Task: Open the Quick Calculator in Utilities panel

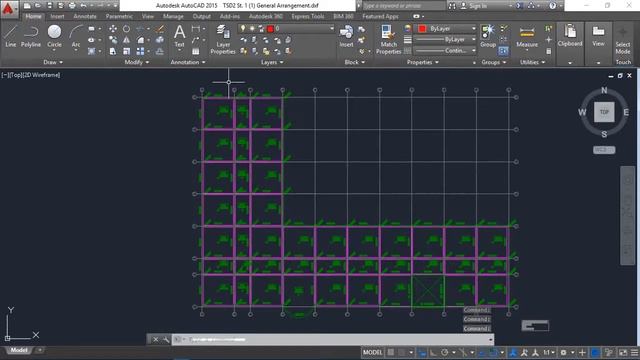Action: [549, 51]
